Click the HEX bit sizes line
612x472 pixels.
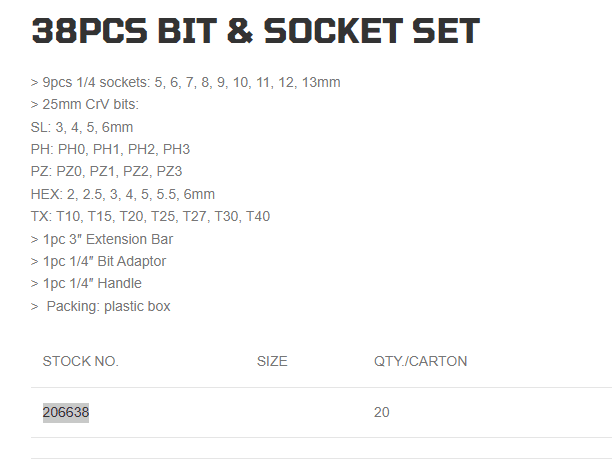[x=123, y=194]
